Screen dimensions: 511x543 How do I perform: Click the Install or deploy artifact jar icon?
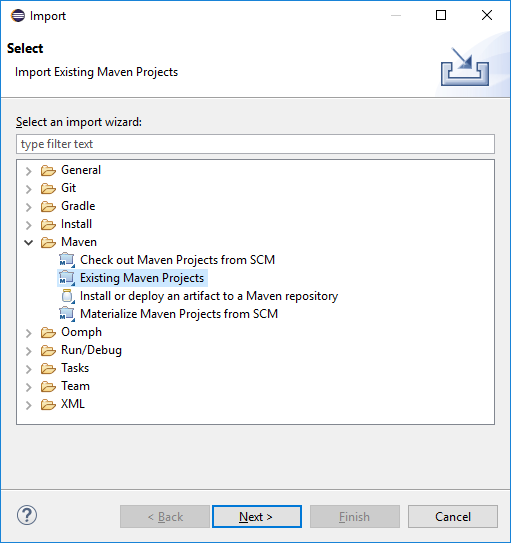point(67,296)
